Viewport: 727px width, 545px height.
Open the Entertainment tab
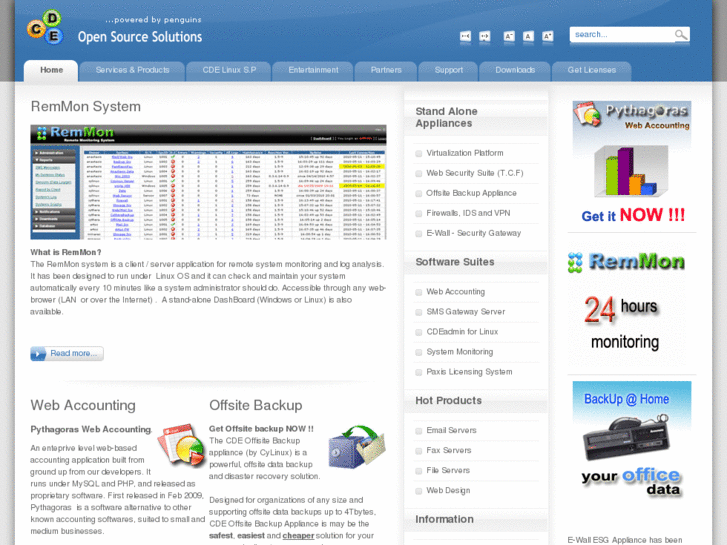pos(313,70)
